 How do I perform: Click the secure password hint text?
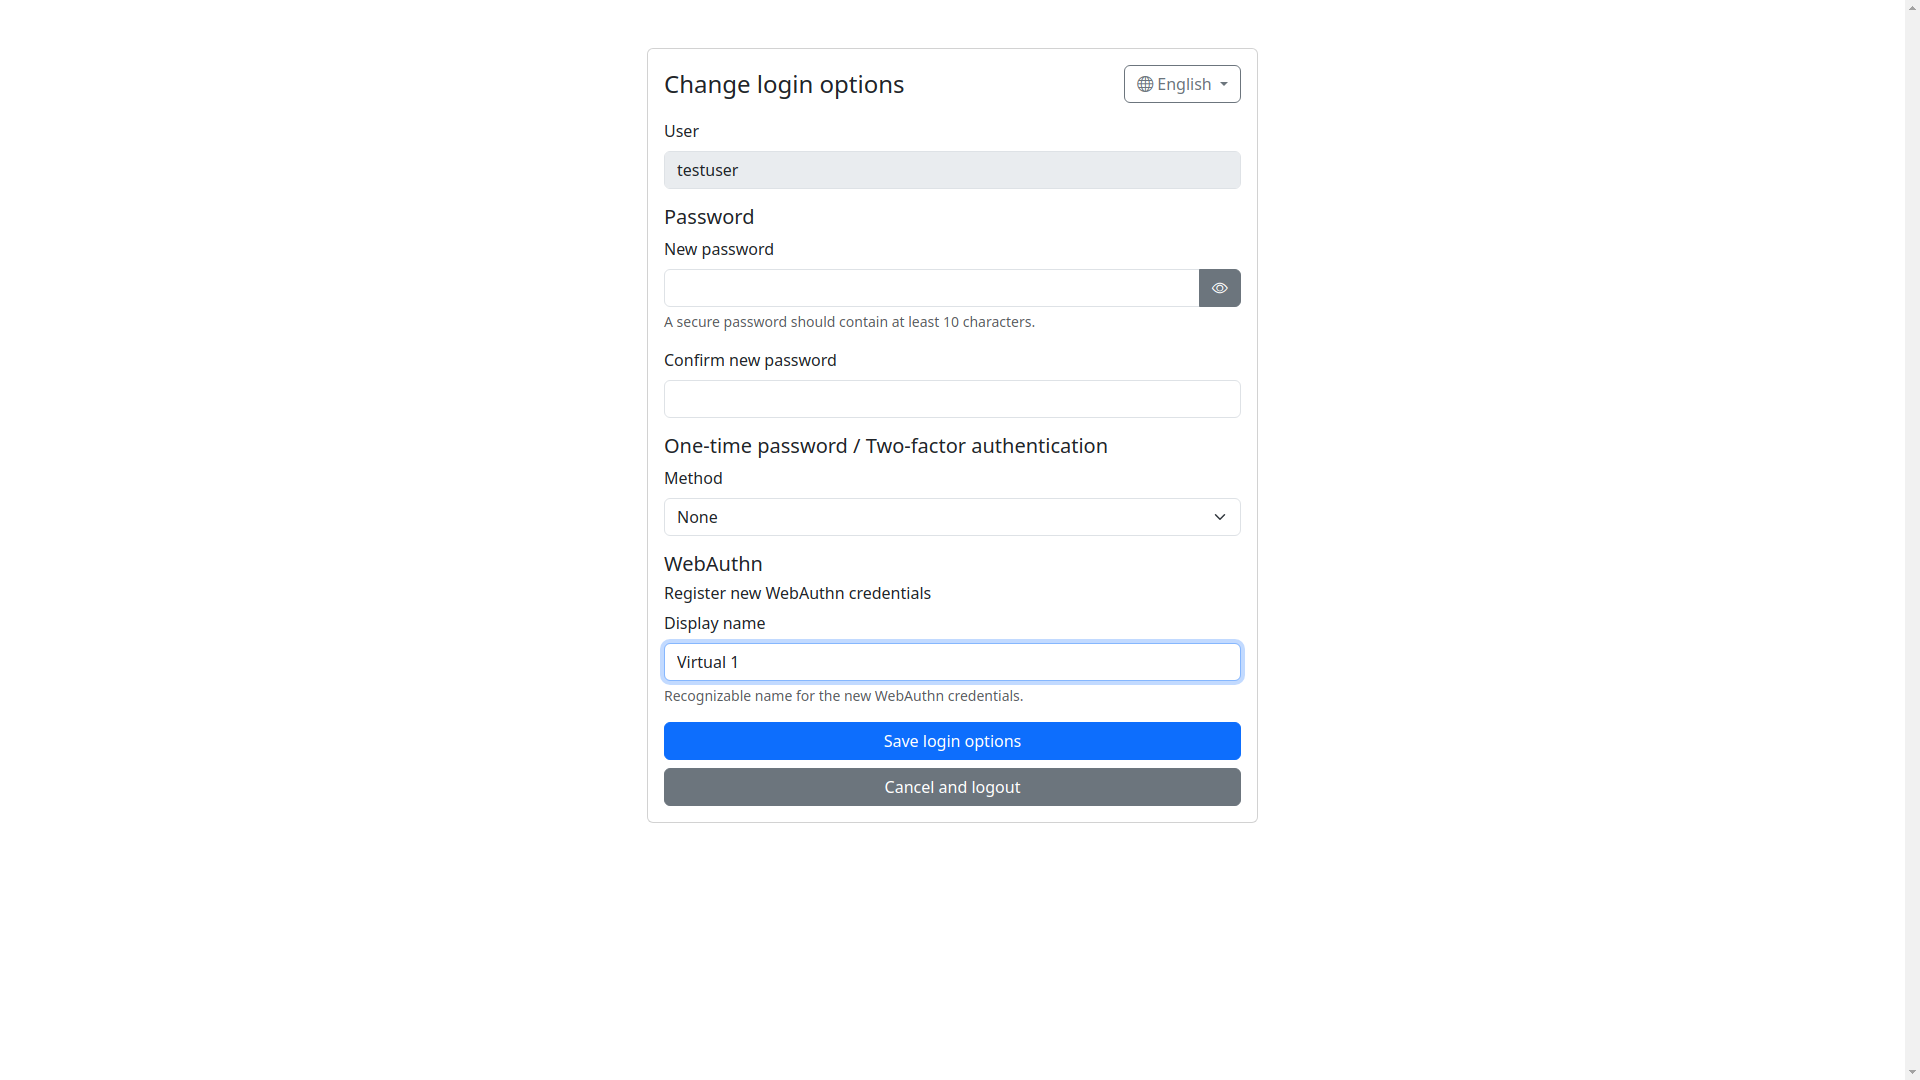849,322
